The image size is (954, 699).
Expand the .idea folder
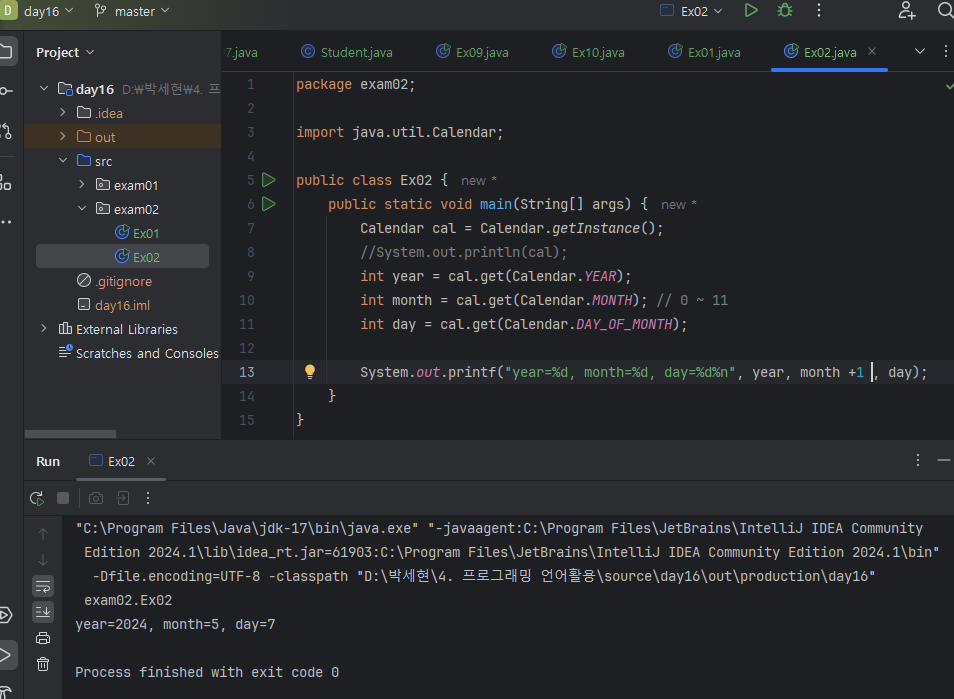tap(63, 113)
